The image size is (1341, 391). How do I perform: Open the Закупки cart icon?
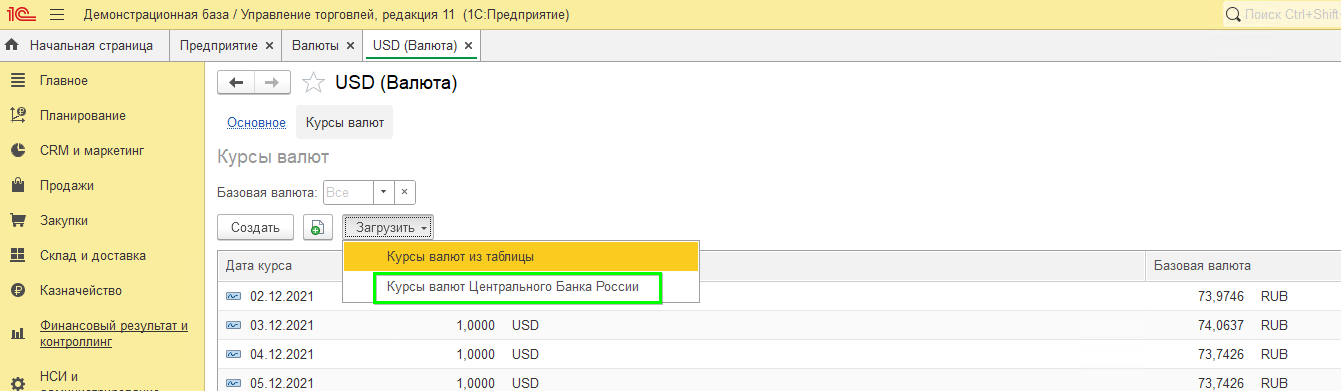click(17, 221)
